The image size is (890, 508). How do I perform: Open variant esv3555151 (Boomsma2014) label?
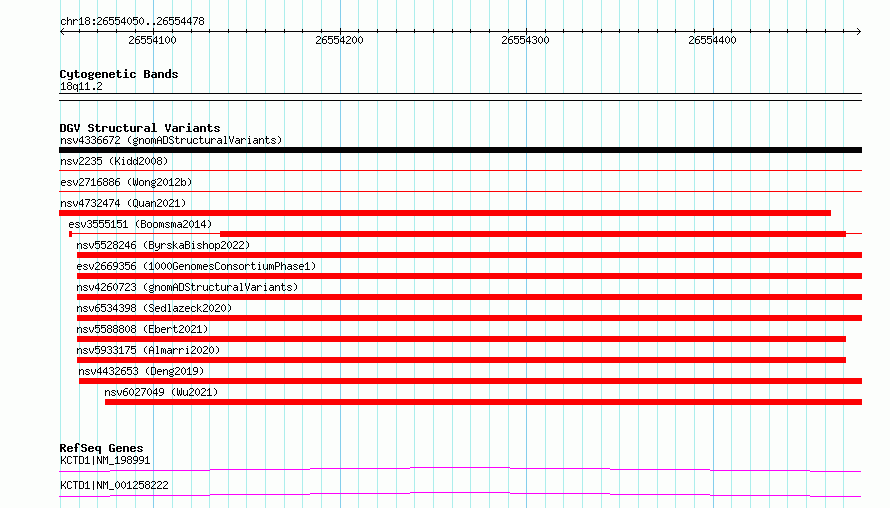[x=140, y=224]
